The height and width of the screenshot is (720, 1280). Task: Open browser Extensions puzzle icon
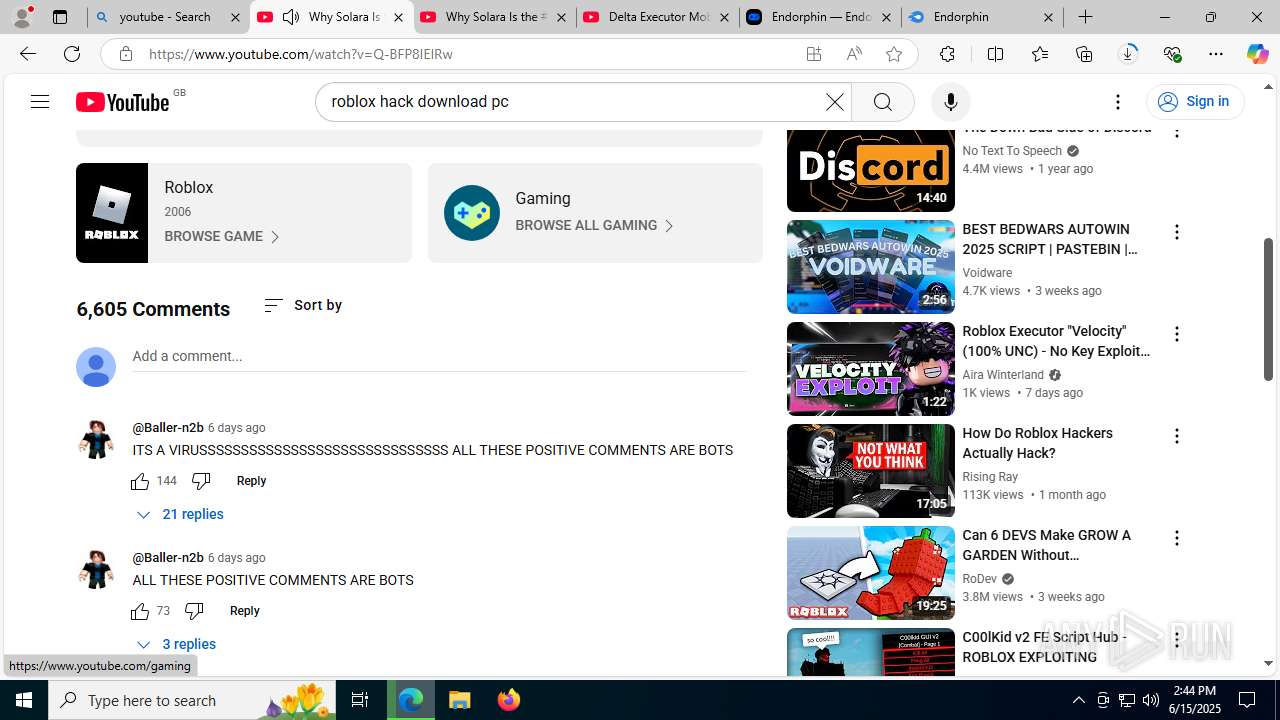click(x=947, y=54)
